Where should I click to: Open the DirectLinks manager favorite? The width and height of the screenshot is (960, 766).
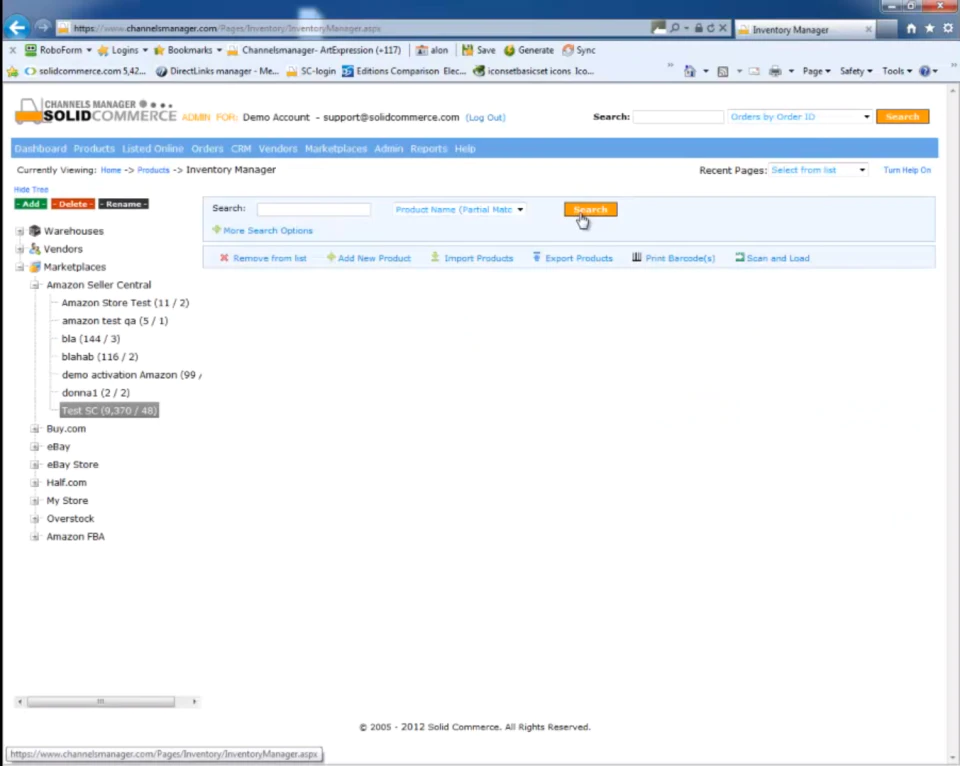(217, 71)
